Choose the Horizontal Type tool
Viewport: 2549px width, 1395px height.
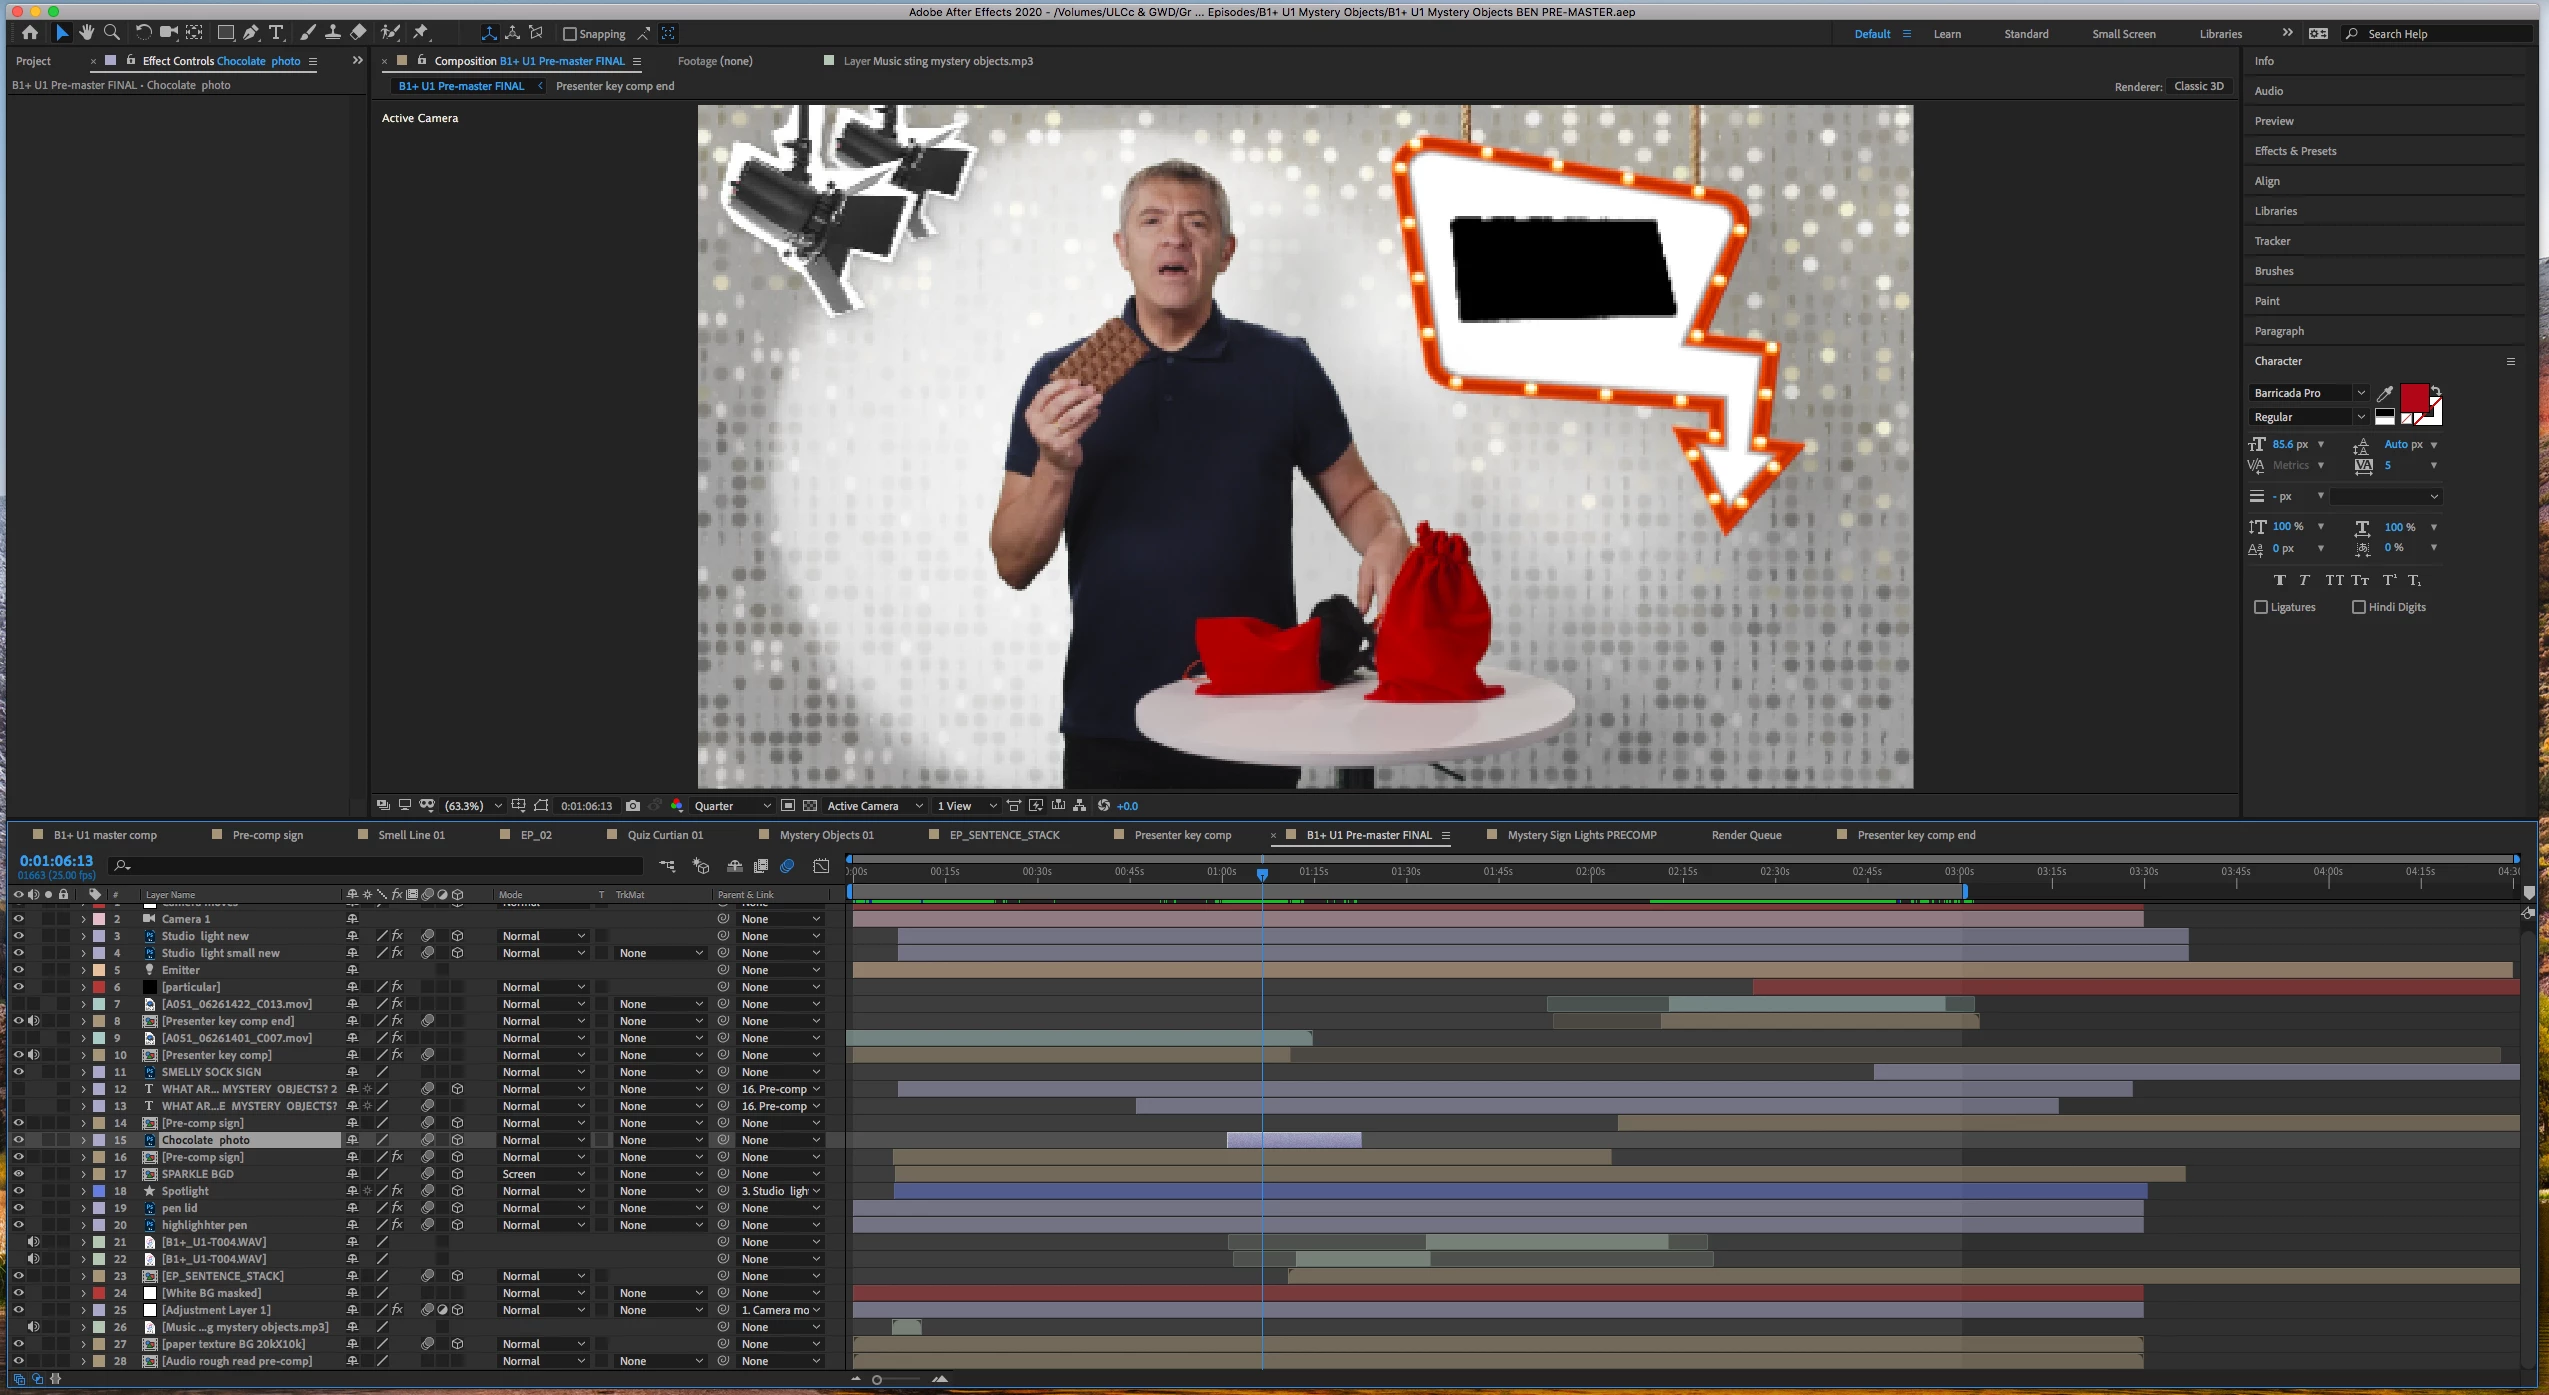click(x=276, y=33)
